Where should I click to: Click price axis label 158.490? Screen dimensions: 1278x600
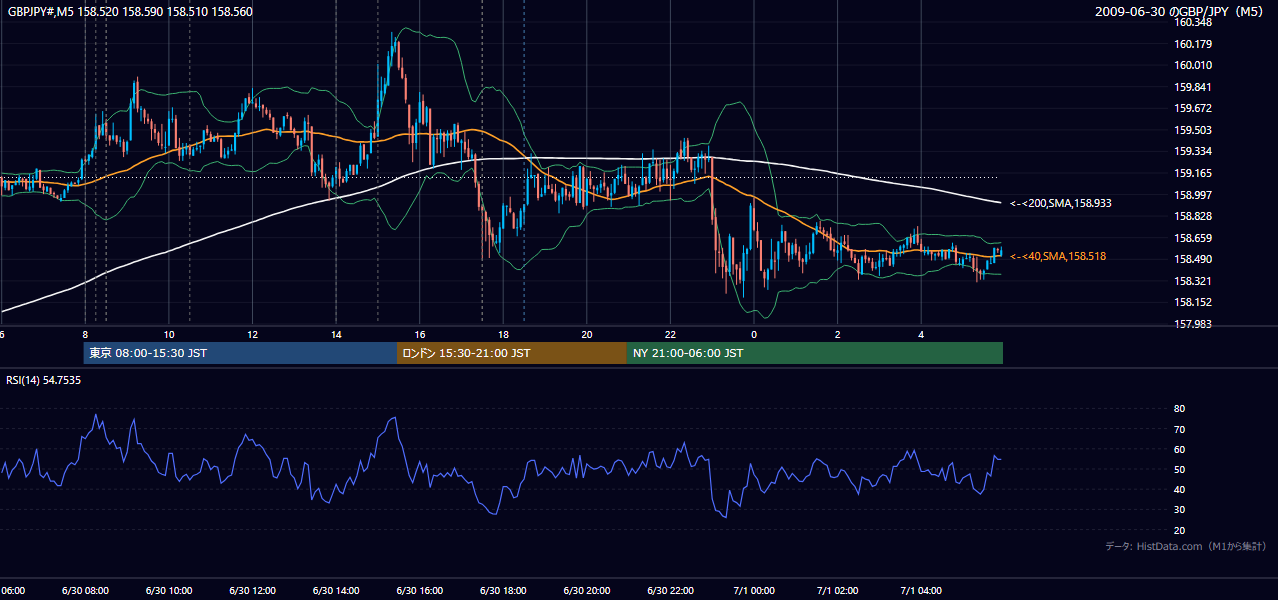[x=1193, y=259]
